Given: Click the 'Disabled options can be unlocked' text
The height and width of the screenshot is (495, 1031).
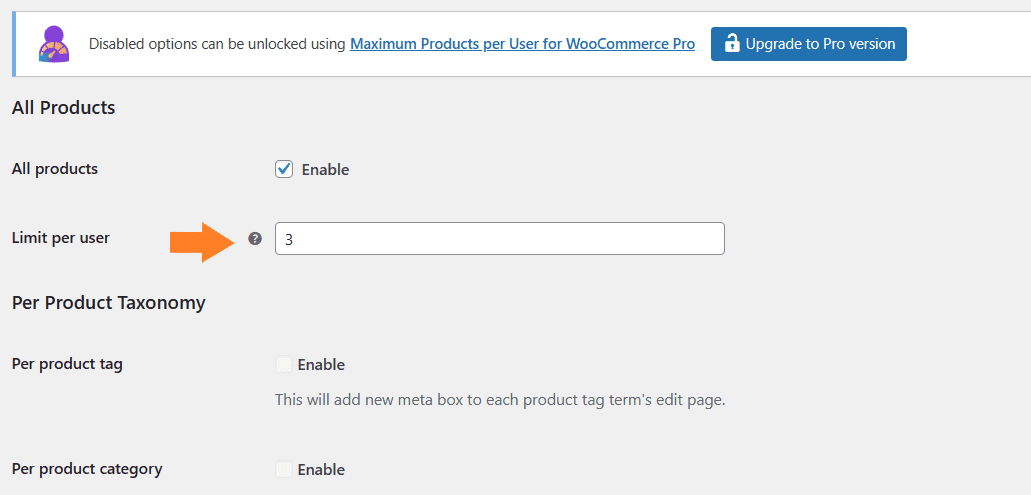Looking at the screenshot, I should point(217,44).
